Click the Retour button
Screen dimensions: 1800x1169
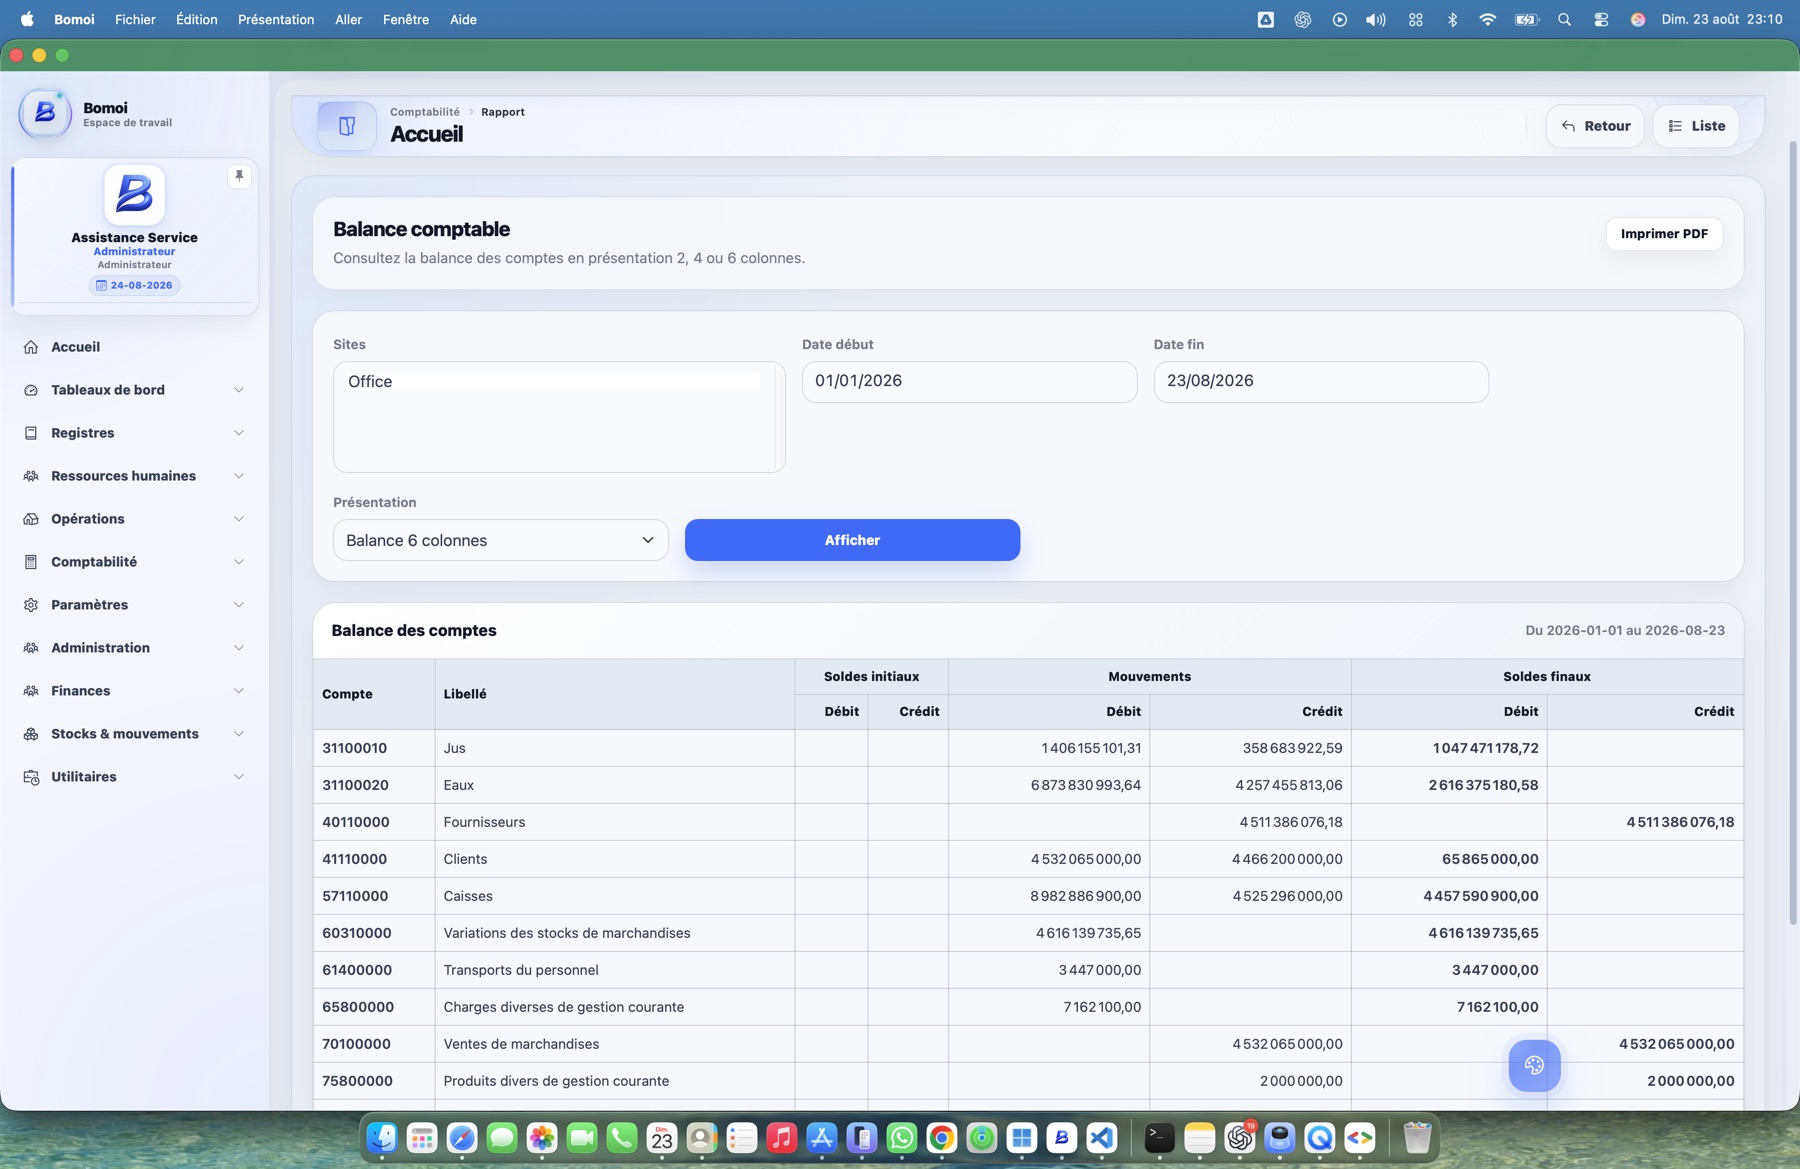pyautogui.click(x=1595, y=126)
